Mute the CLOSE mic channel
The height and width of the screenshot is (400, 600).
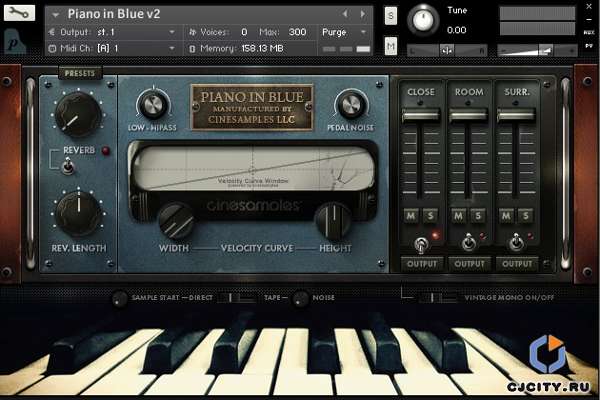(x=411, y=216)
